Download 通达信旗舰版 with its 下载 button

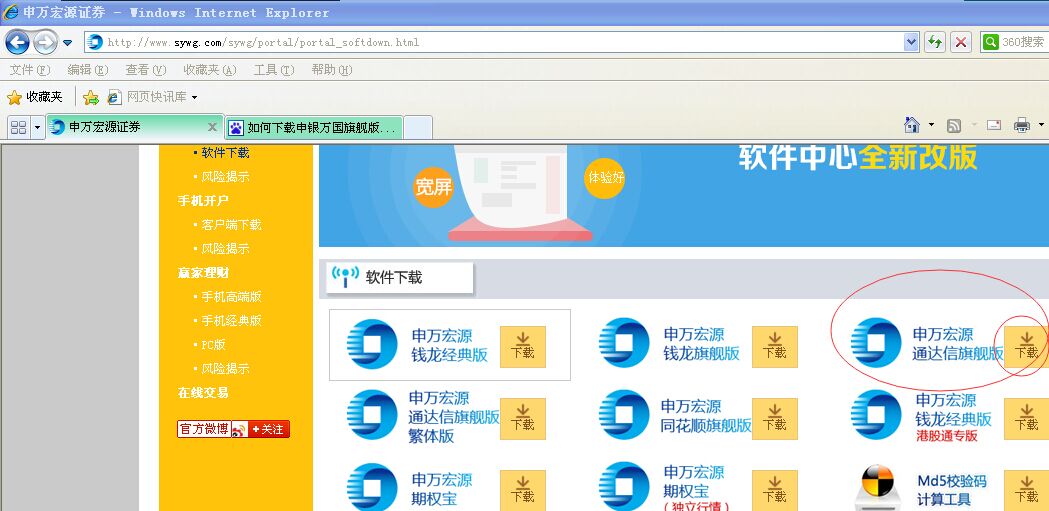click(1026, 346)
